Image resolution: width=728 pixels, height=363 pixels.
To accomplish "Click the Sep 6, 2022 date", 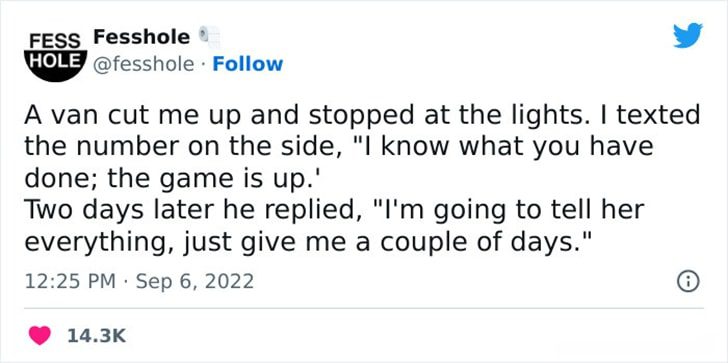I will [x=195, y=281].
